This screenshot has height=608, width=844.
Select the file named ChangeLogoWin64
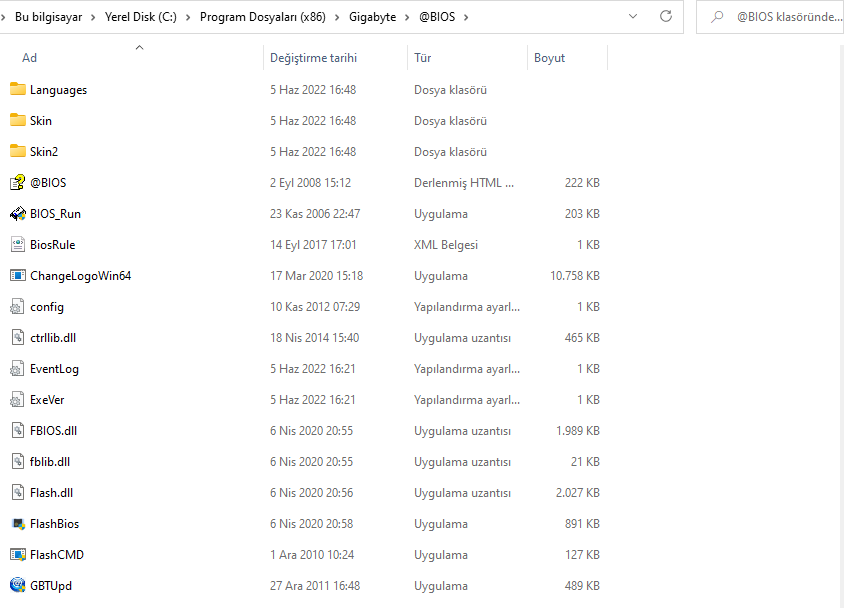point(80,275)
